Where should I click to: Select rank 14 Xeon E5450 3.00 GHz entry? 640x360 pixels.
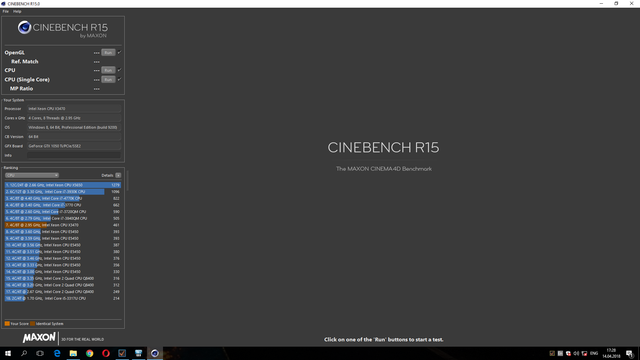(63, 271)
